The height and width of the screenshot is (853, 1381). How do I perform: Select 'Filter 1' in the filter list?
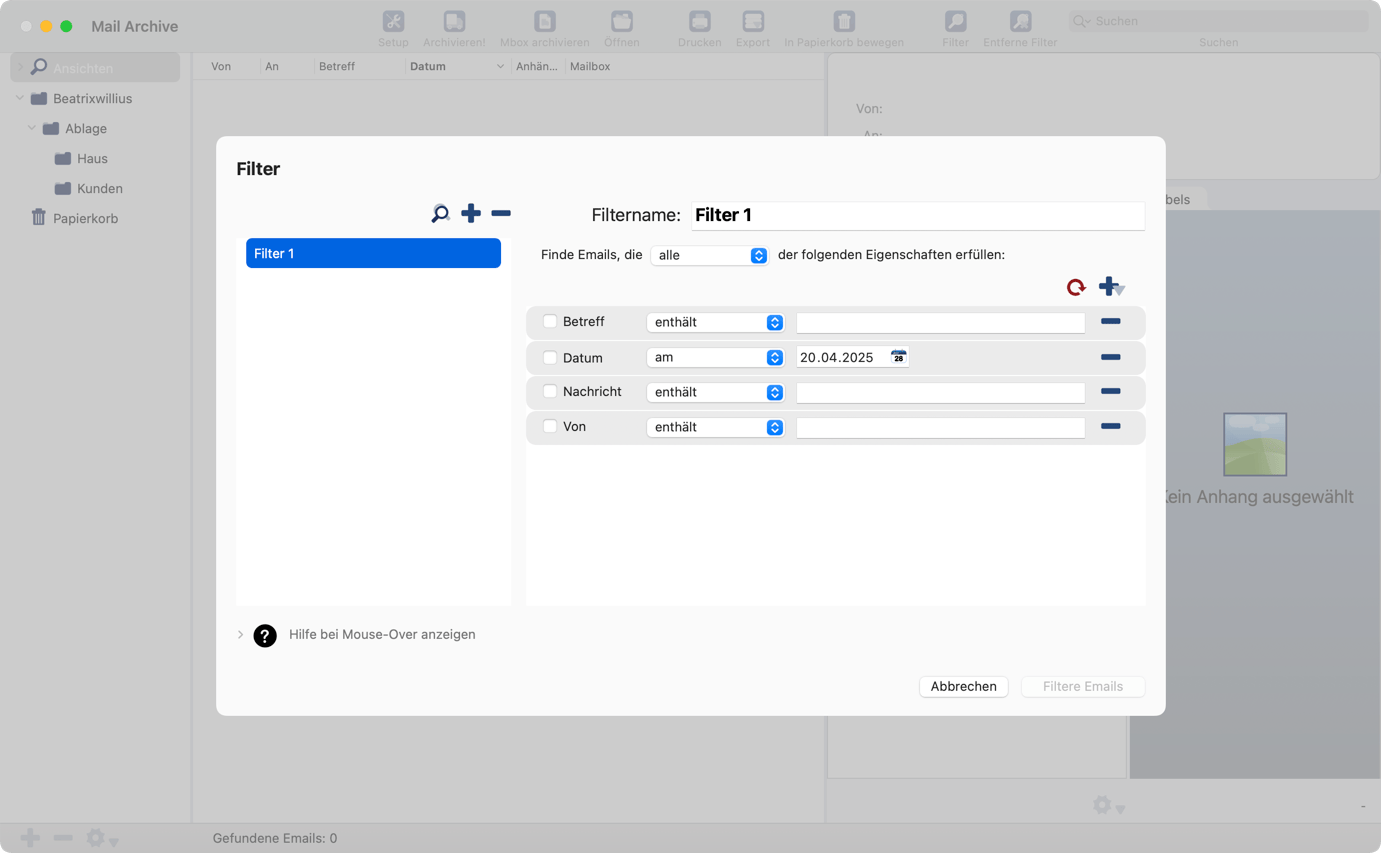click(373, 254)
